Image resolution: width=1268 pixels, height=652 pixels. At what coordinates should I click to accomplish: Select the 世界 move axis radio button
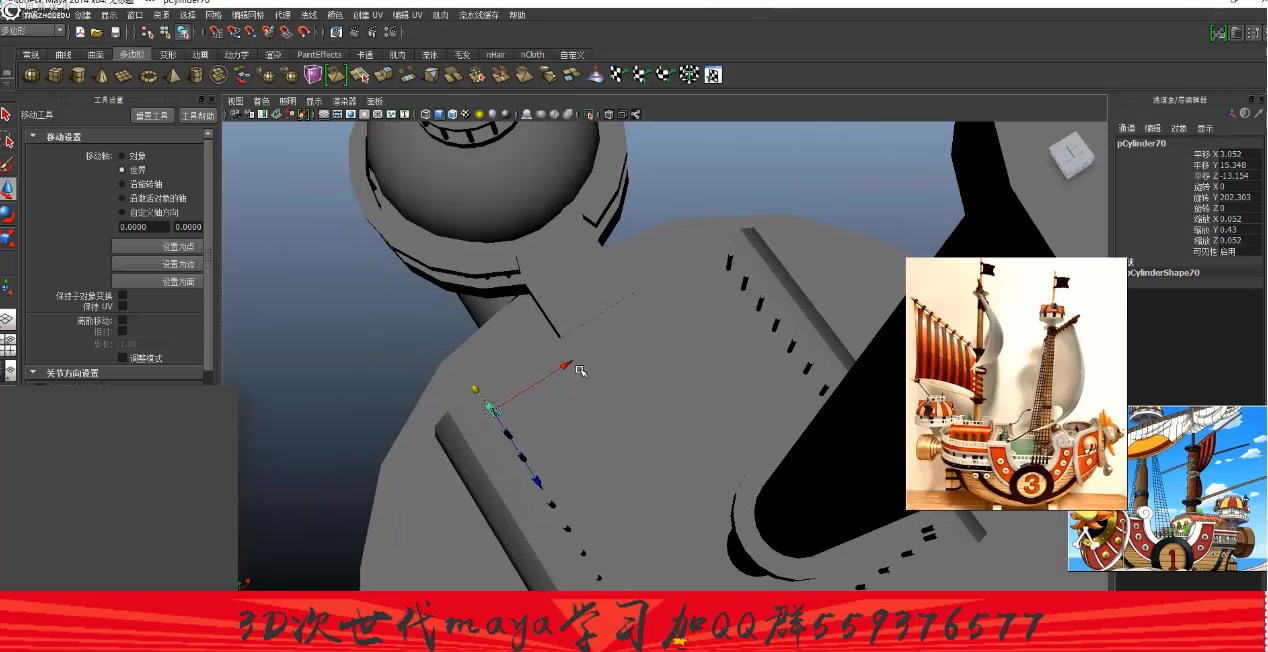[x=121, y=168]
